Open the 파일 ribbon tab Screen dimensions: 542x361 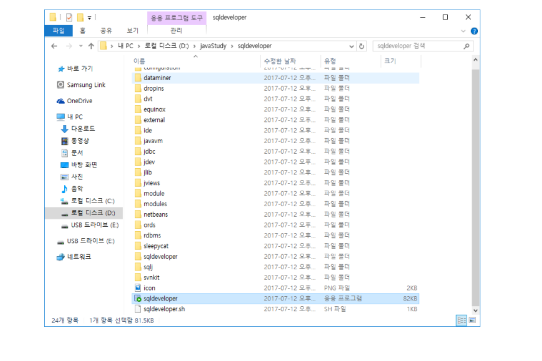pyautogui.click(x=58, y=31)
